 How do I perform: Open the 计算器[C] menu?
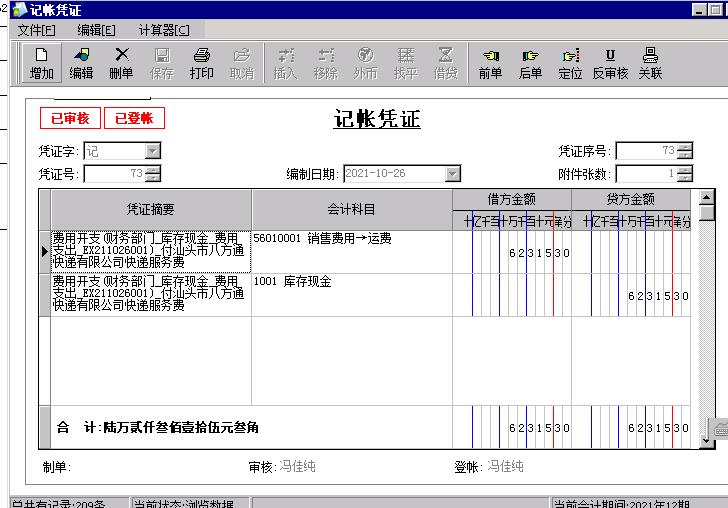pyautogui.click(x=163, y=30)
